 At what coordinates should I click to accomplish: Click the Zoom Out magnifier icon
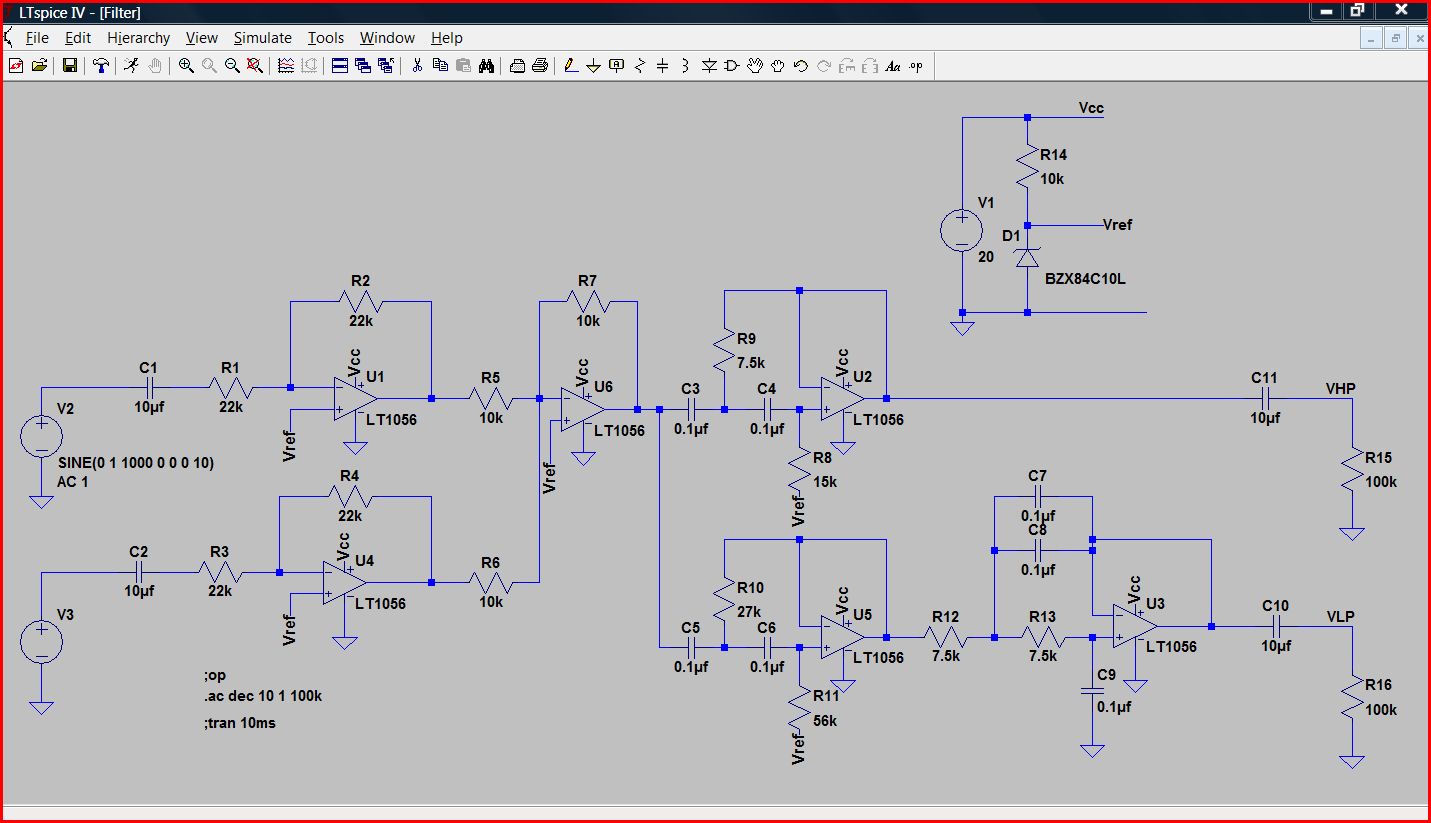click(x=232, y=66)
